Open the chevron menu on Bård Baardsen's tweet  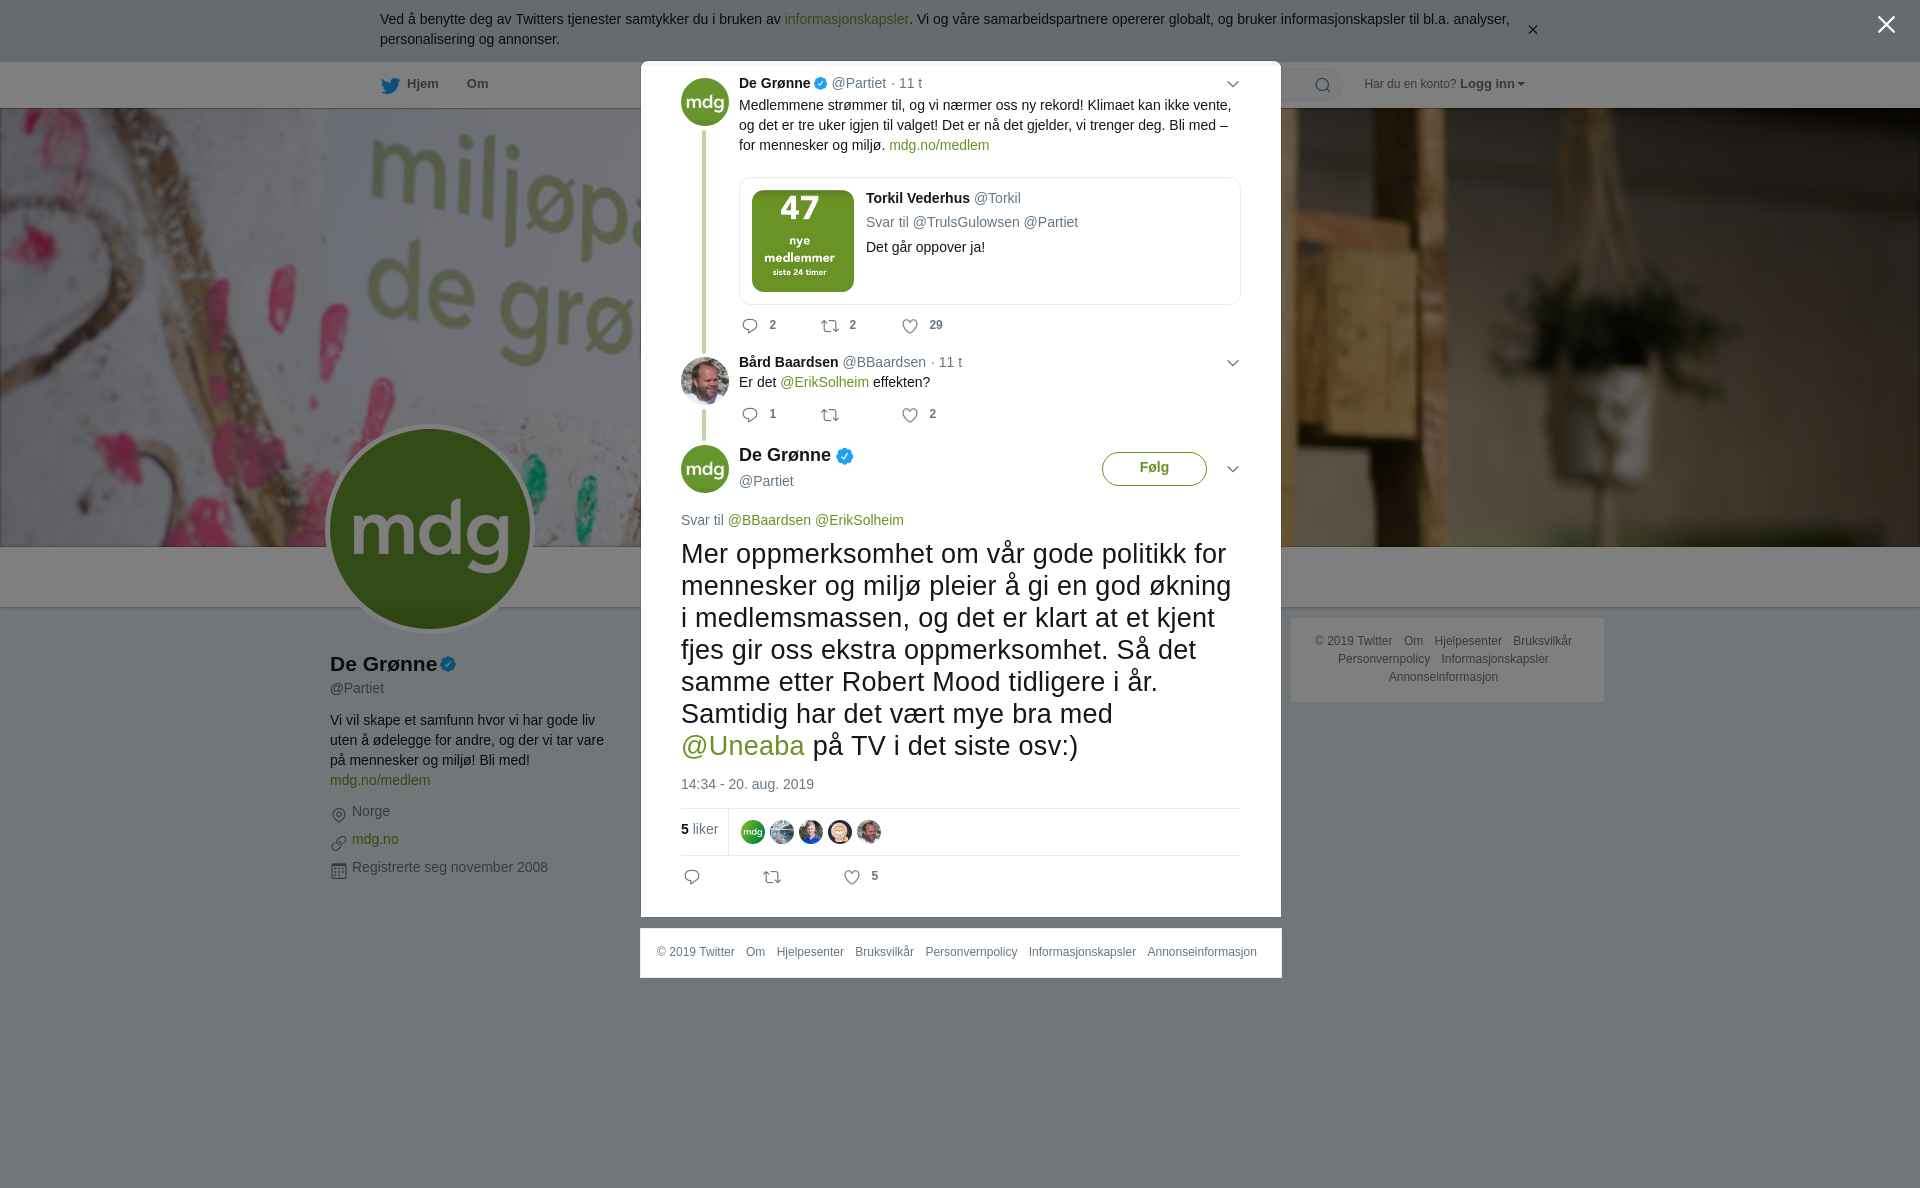click(1233, 363)
